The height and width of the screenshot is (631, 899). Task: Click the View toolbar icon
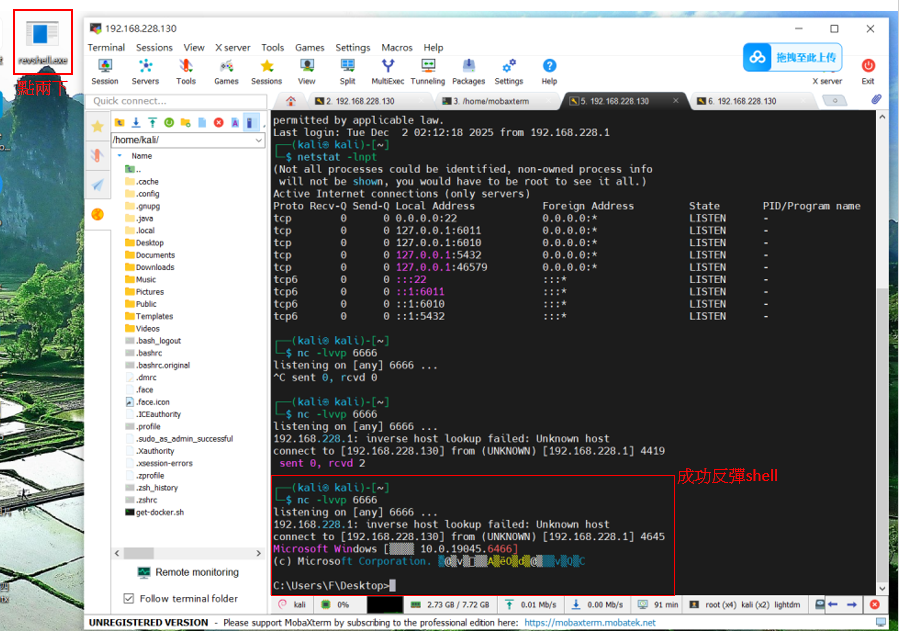pos(307,72)
